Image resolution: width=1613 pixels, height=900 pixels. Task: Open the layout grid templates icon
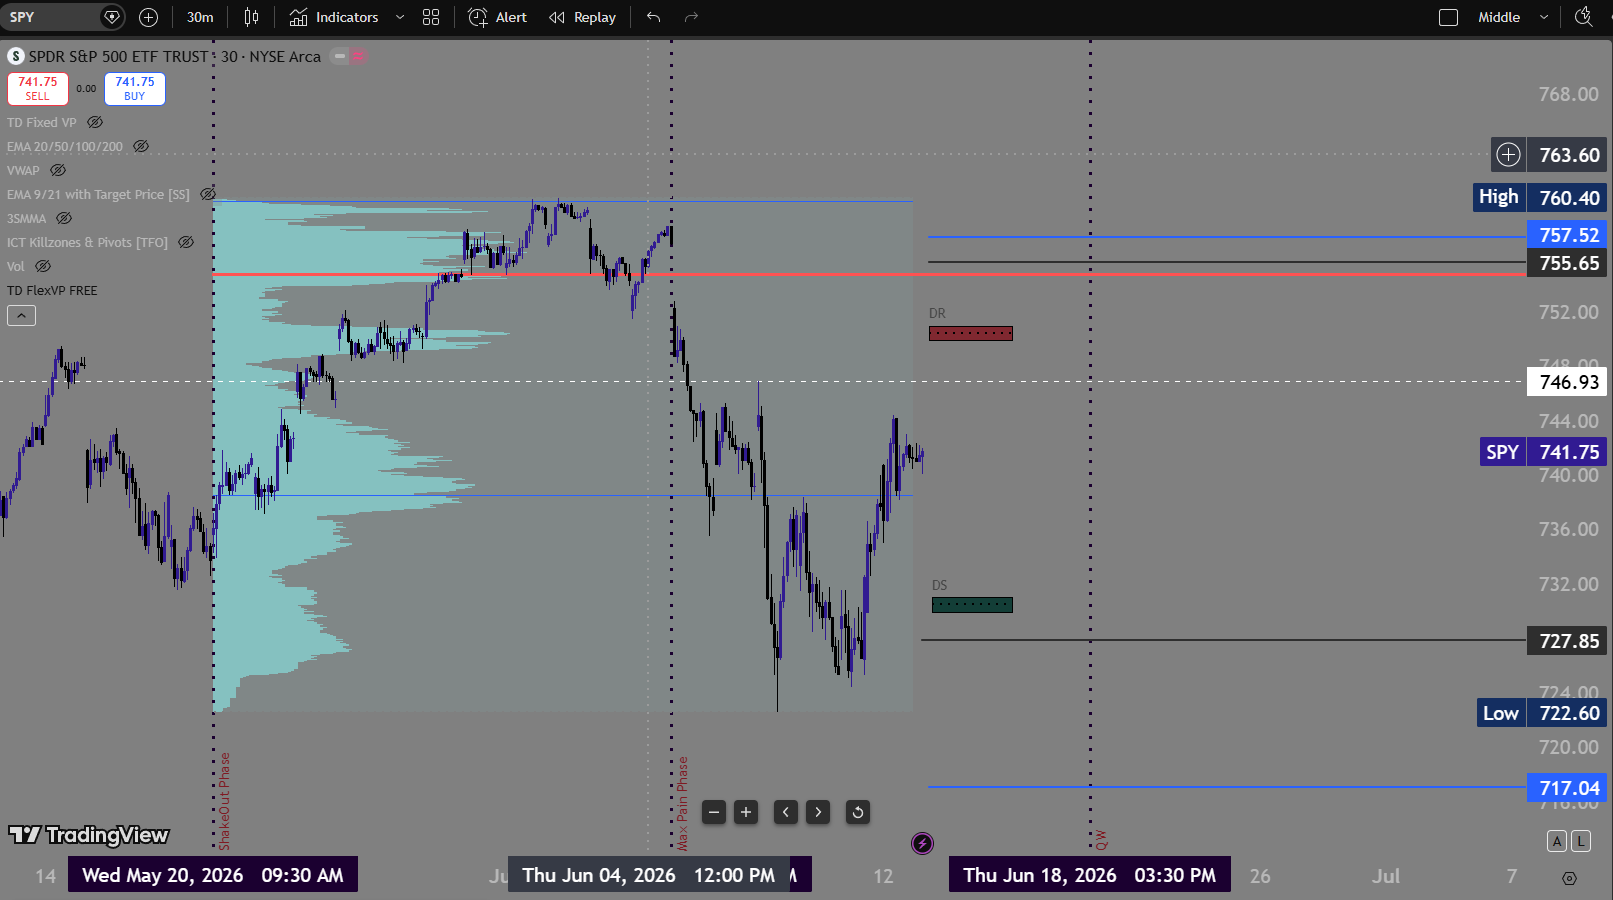tap(431, 17)
